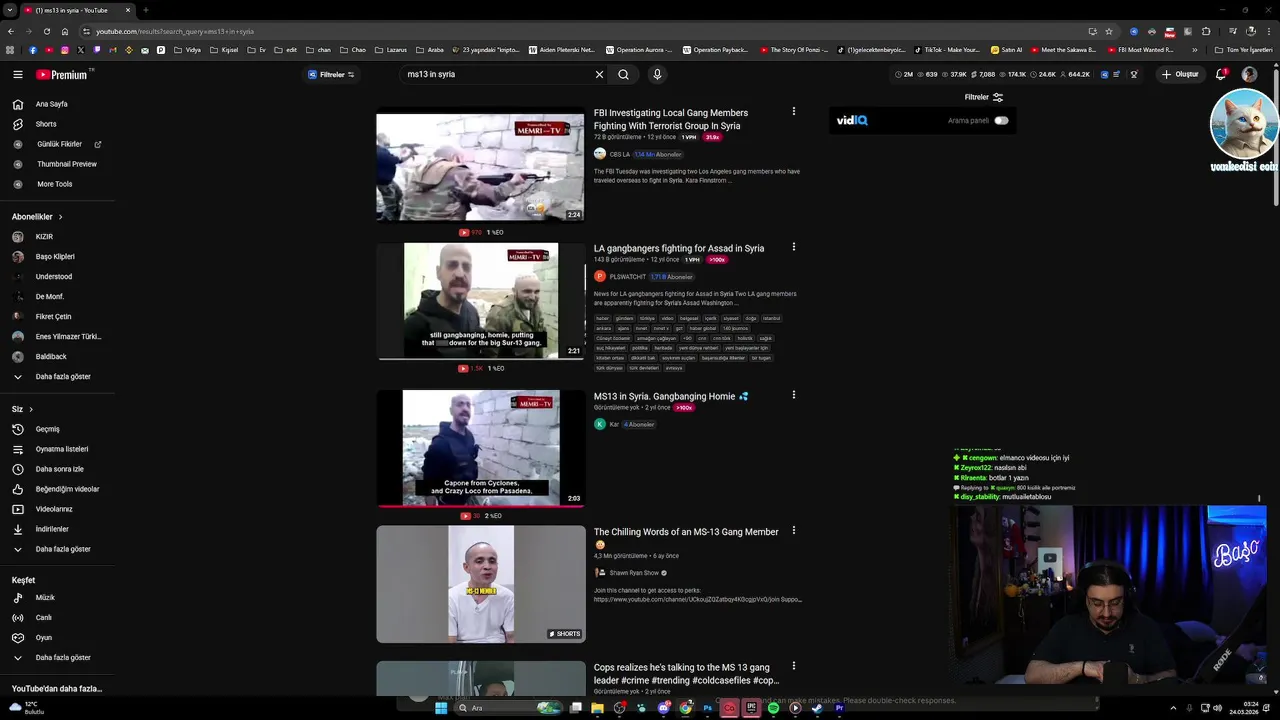Show hidden bookmarks overflow chevron
The width and height of the screenshot is (1280, 720).
point(1195,50)
